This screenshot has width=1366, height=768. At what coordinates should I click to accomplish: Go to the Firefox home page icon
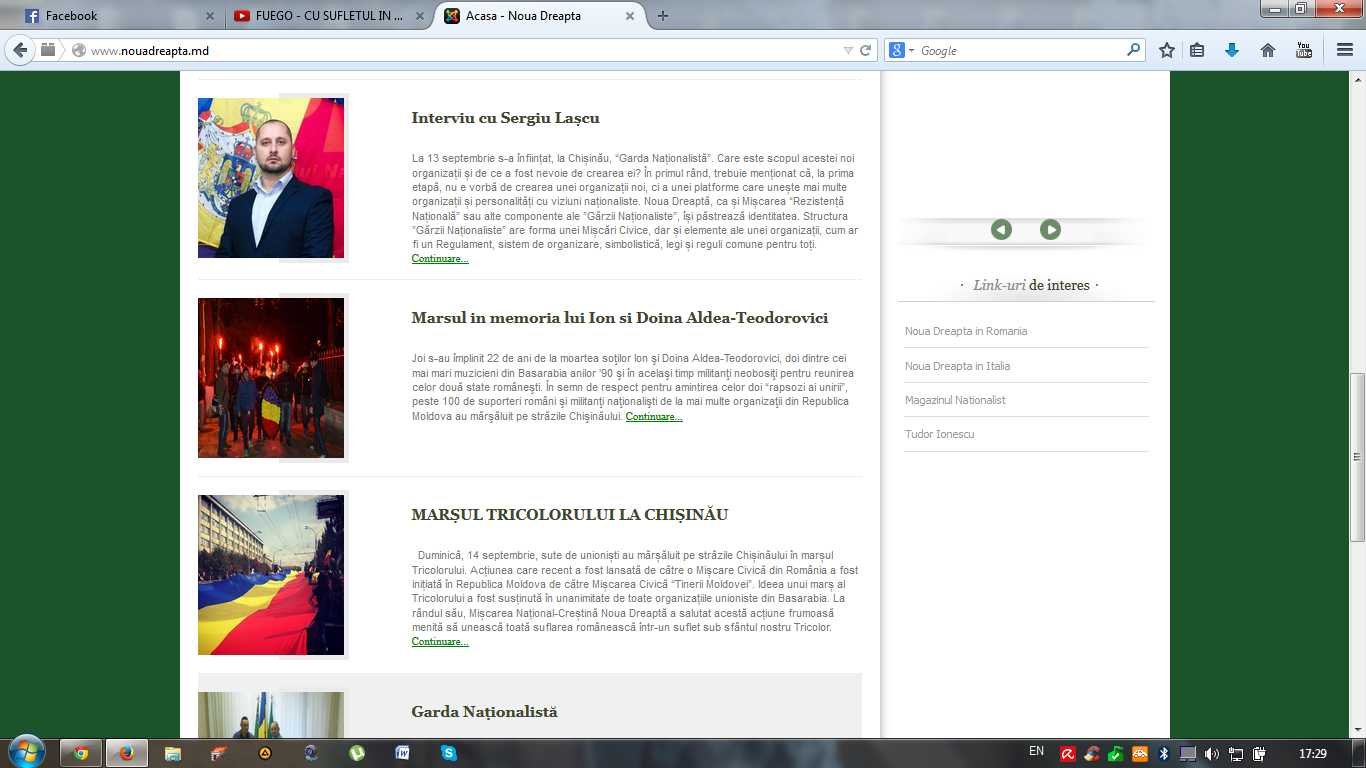click(x=1268, y=50)
